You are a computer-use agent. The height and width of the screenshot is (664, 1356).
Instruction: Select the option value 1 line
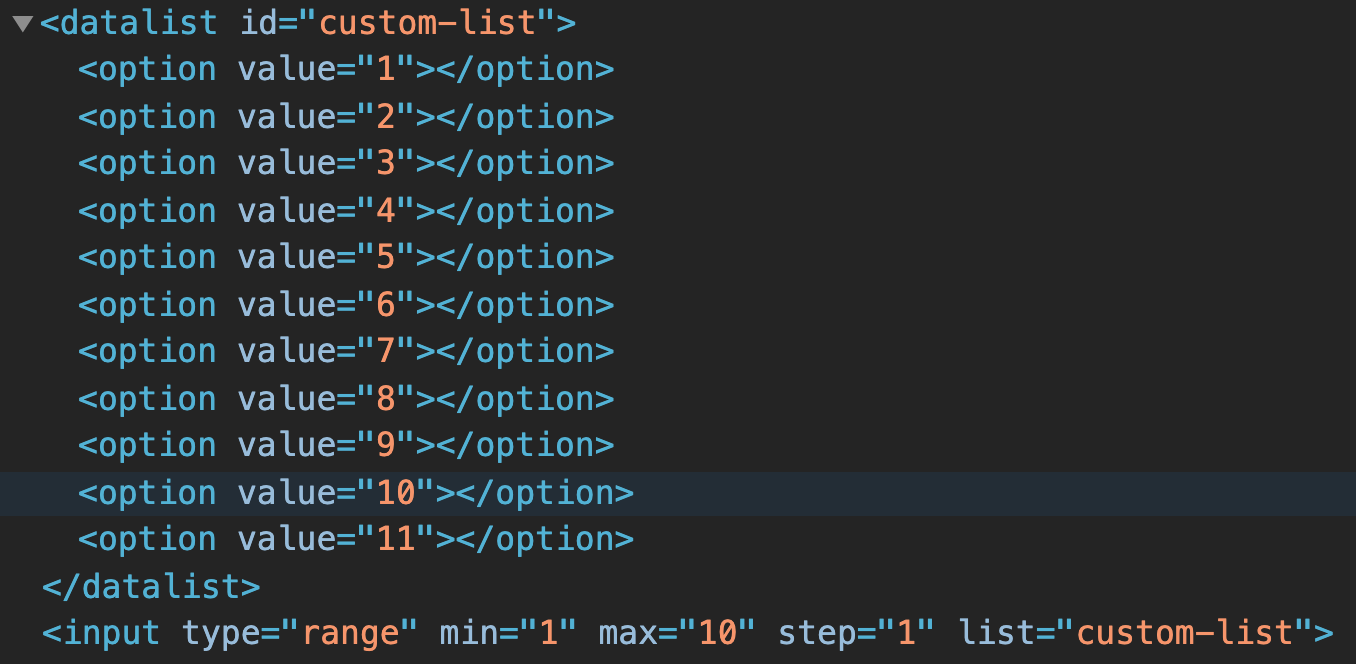point(346,69)
